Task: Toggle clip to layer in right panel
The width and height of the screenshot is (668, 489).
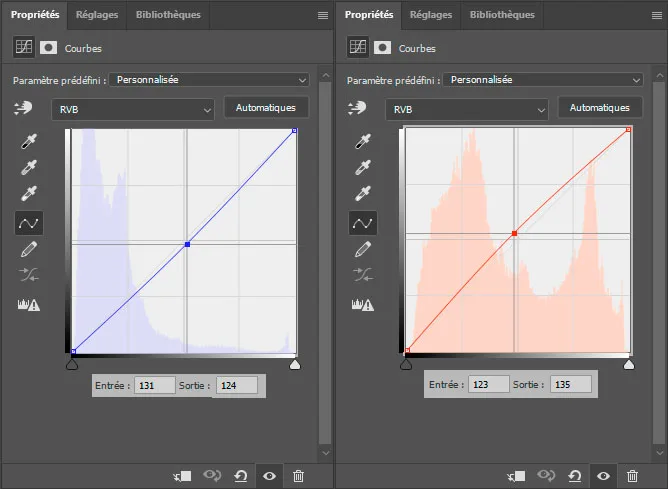Action: pyautogui.click(x=517, y=476)
